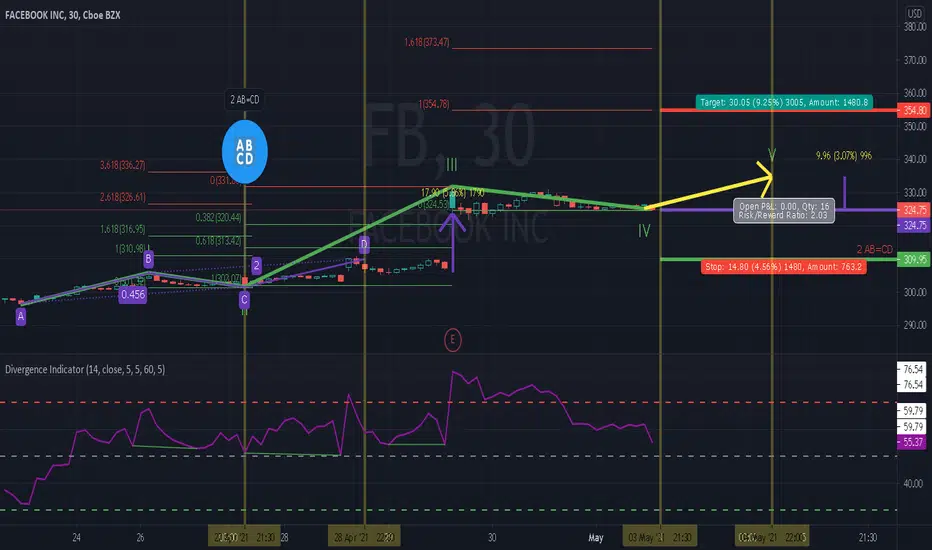Click the USD currency label
The image size is (932, 550).
tap(914, 13)
